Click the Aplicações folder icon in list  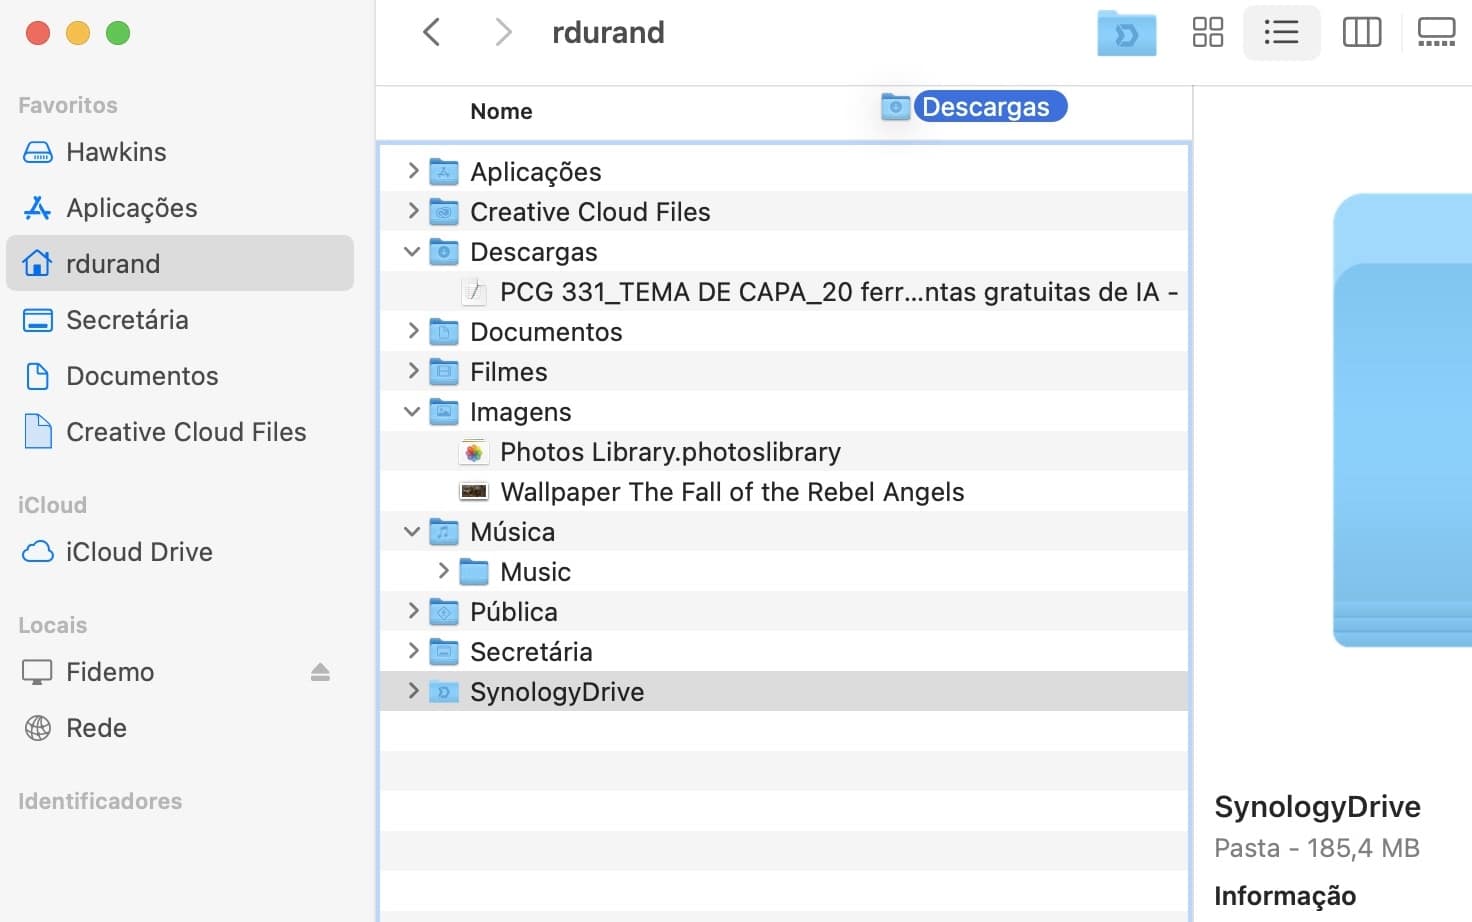tap(444, 172)
